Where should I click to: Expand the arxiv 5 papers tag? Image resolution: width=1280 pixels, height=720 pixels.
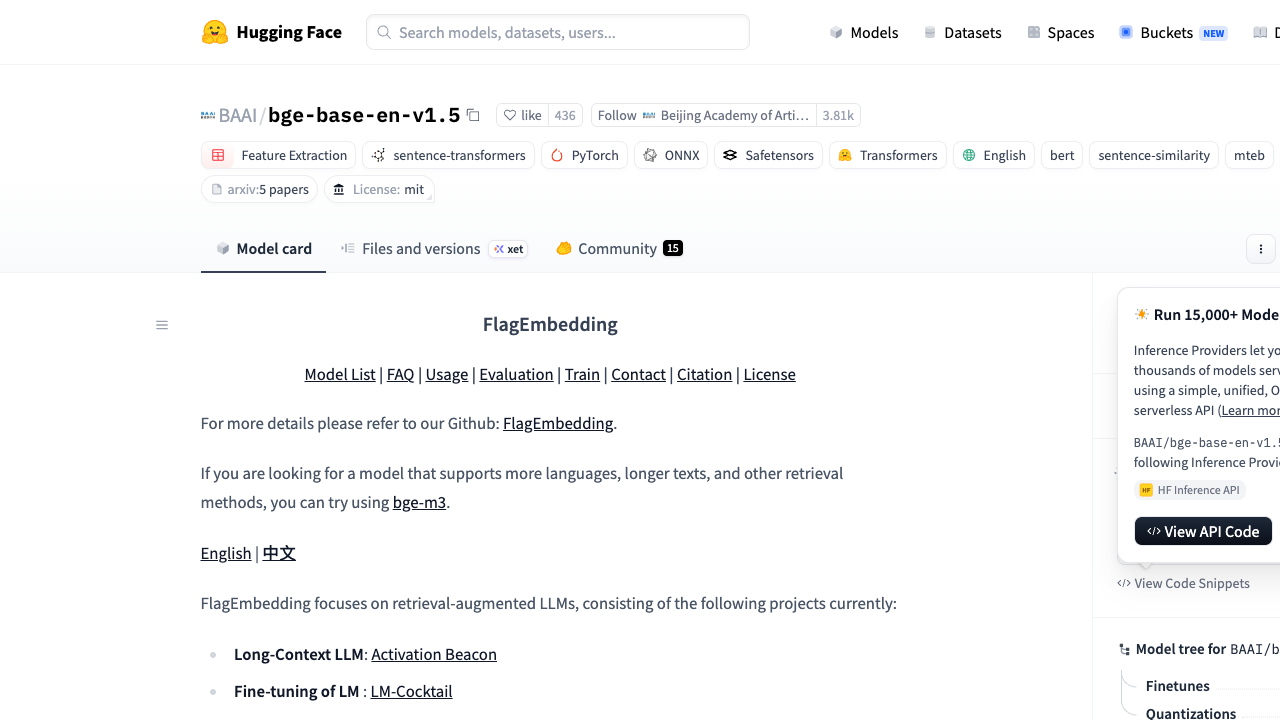point(260,189)
